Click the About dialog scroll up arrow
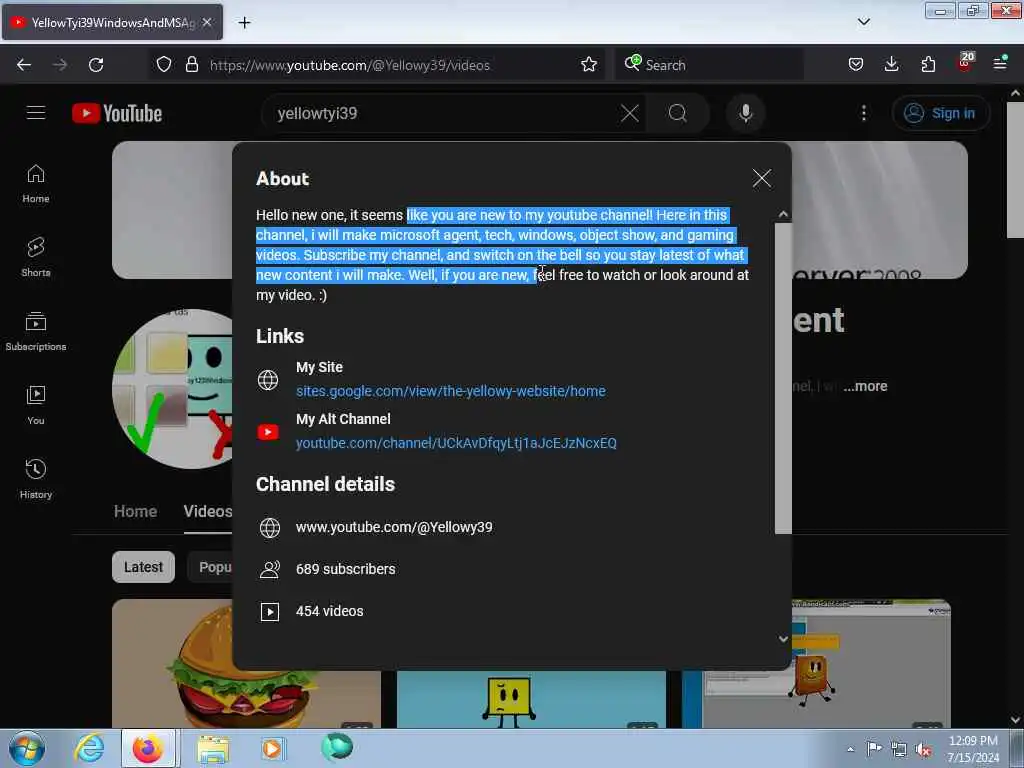1024x768 pixels. coord(783,214)
